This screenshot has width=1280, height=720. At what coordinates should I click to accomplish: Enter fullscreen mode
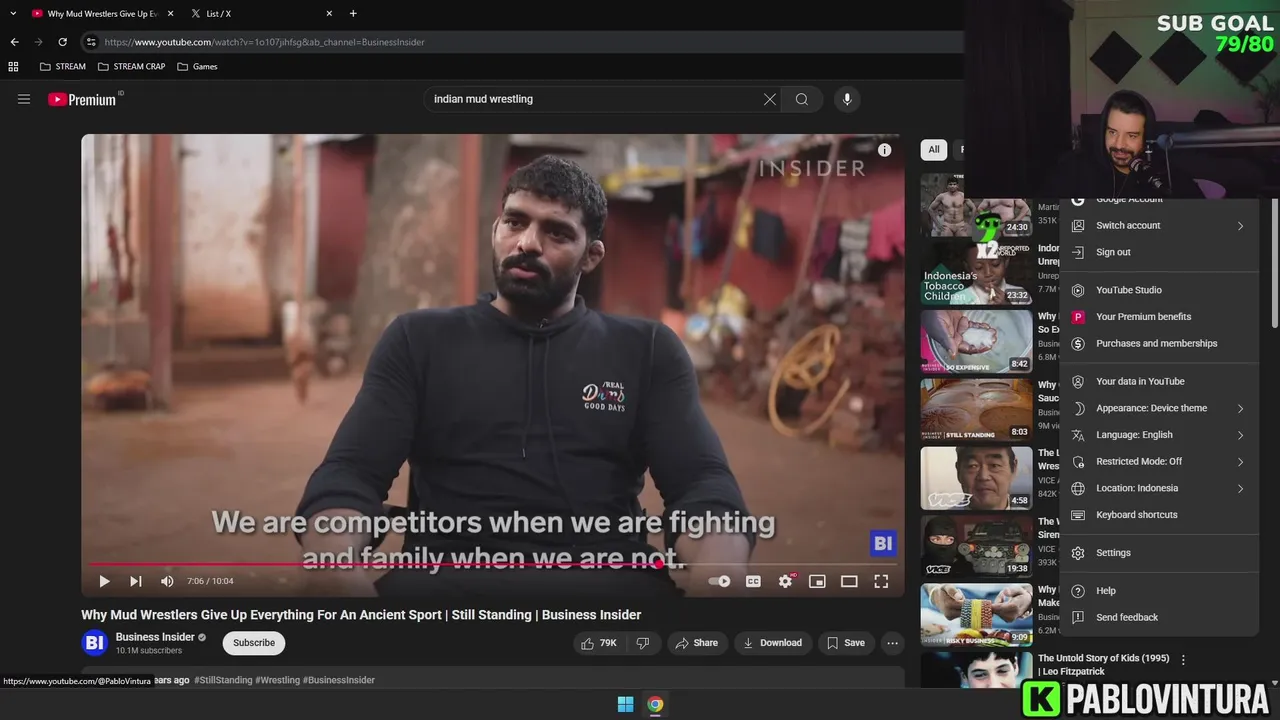coord(881,581)
